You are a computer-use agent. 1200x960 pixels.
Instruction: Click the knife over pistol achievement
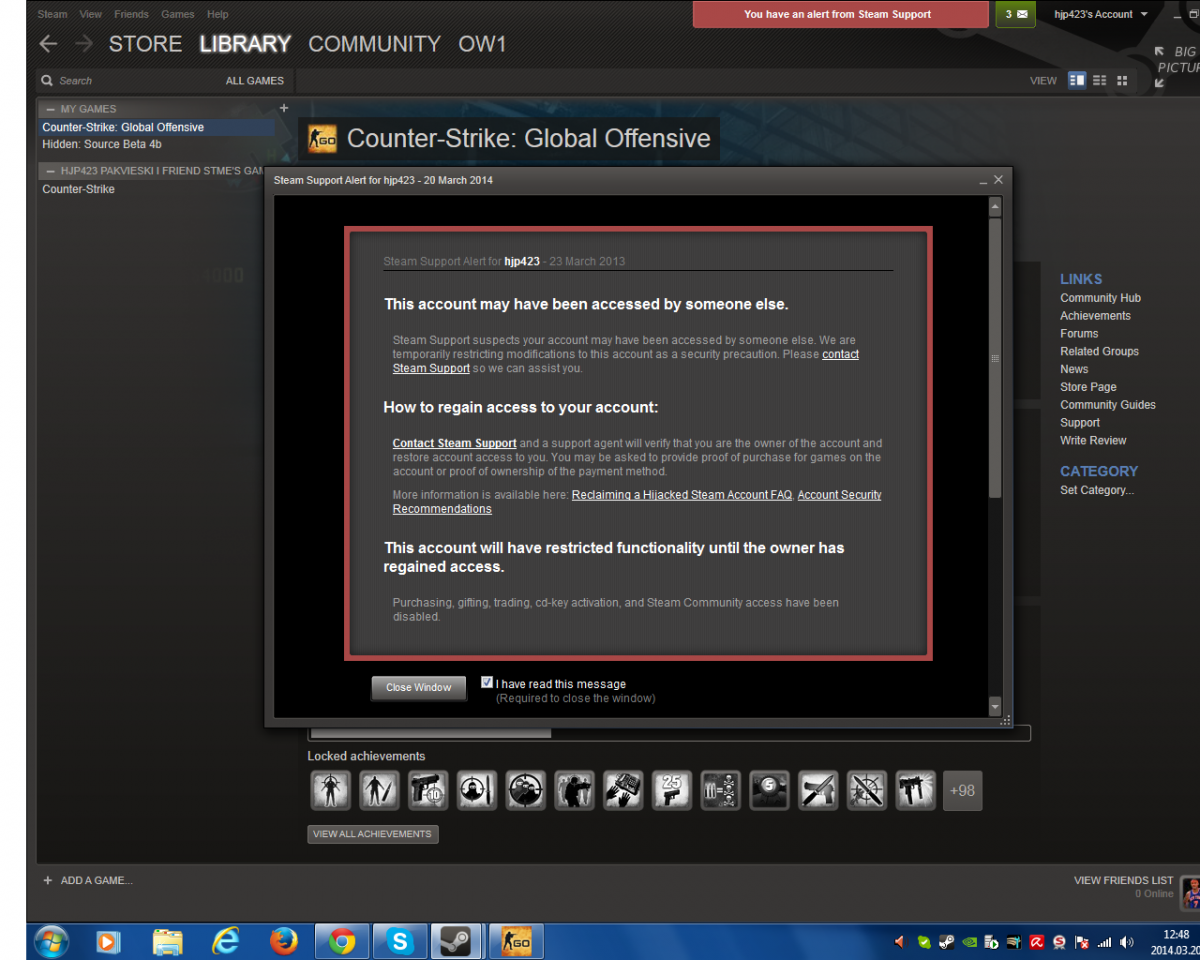click(x=818, y=790)
